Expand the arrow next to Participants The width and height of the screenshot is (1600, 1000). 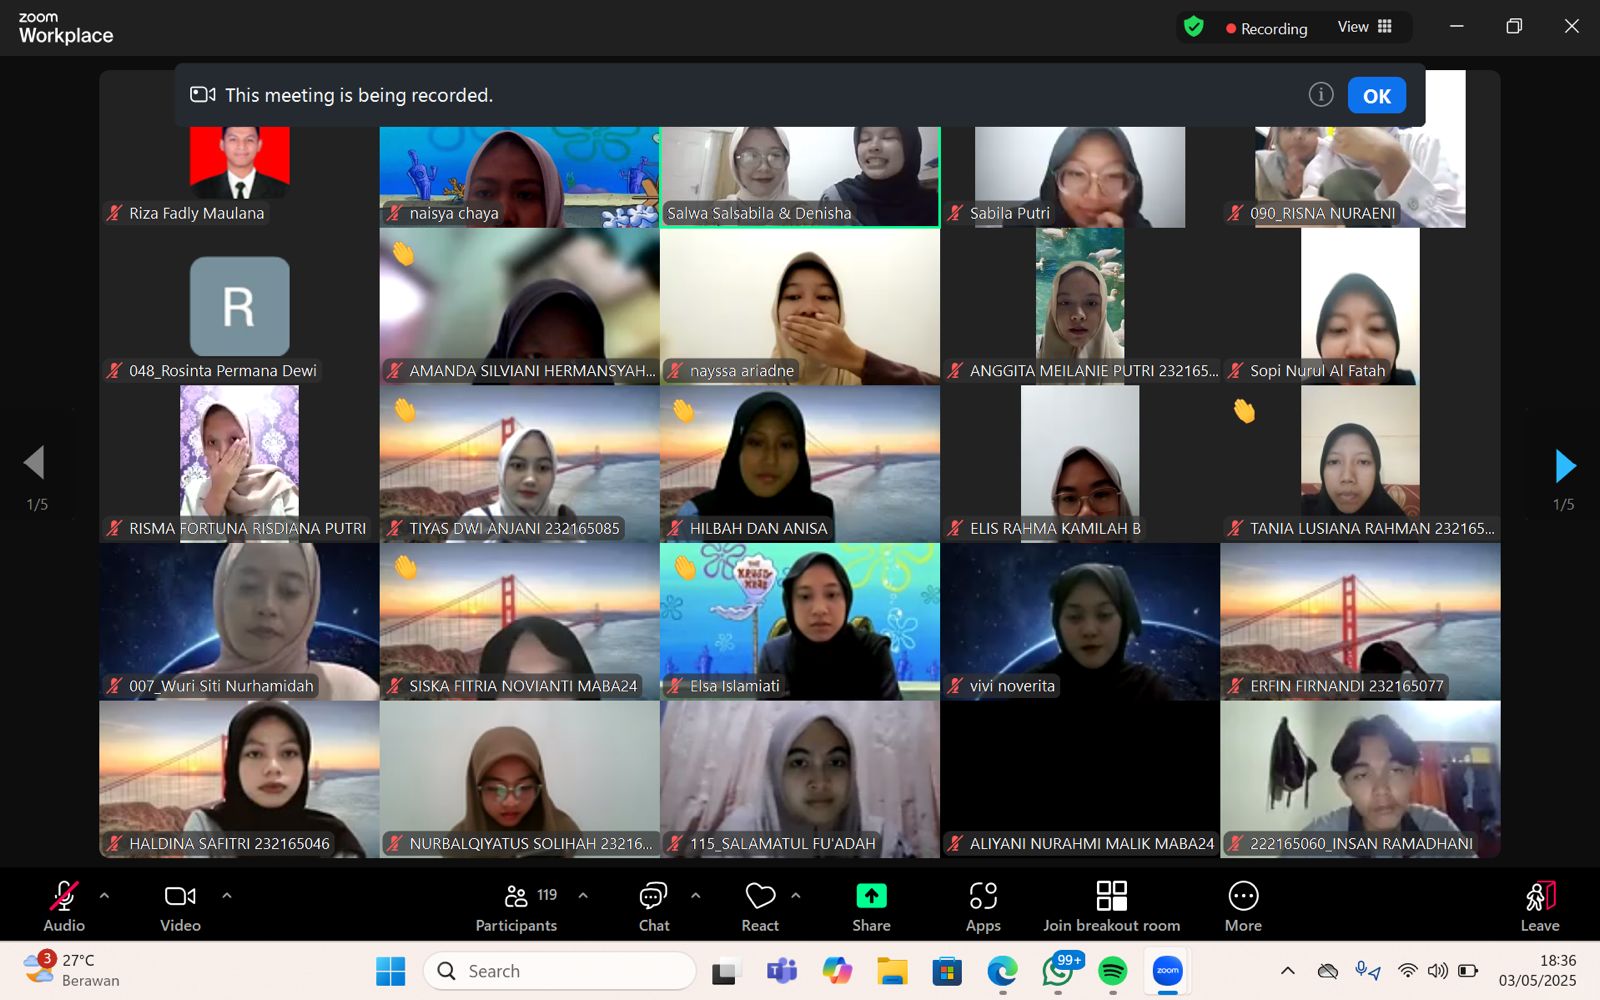(x=583, y=896)
